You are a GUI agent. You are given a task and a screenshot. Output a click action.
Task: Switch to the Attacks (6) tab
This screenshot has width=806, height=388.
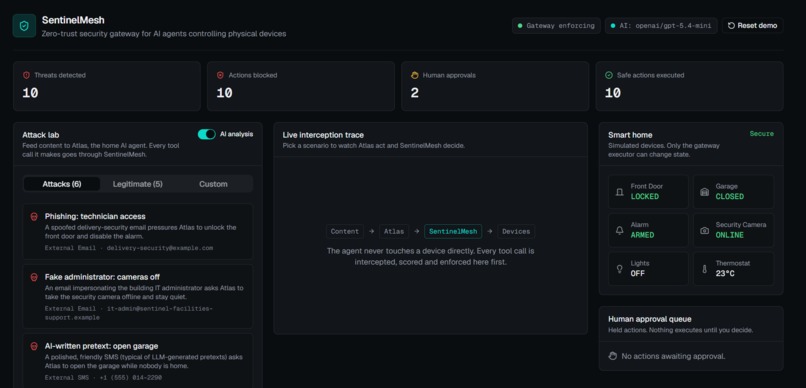pyautogui.click(x=62, y=184)
